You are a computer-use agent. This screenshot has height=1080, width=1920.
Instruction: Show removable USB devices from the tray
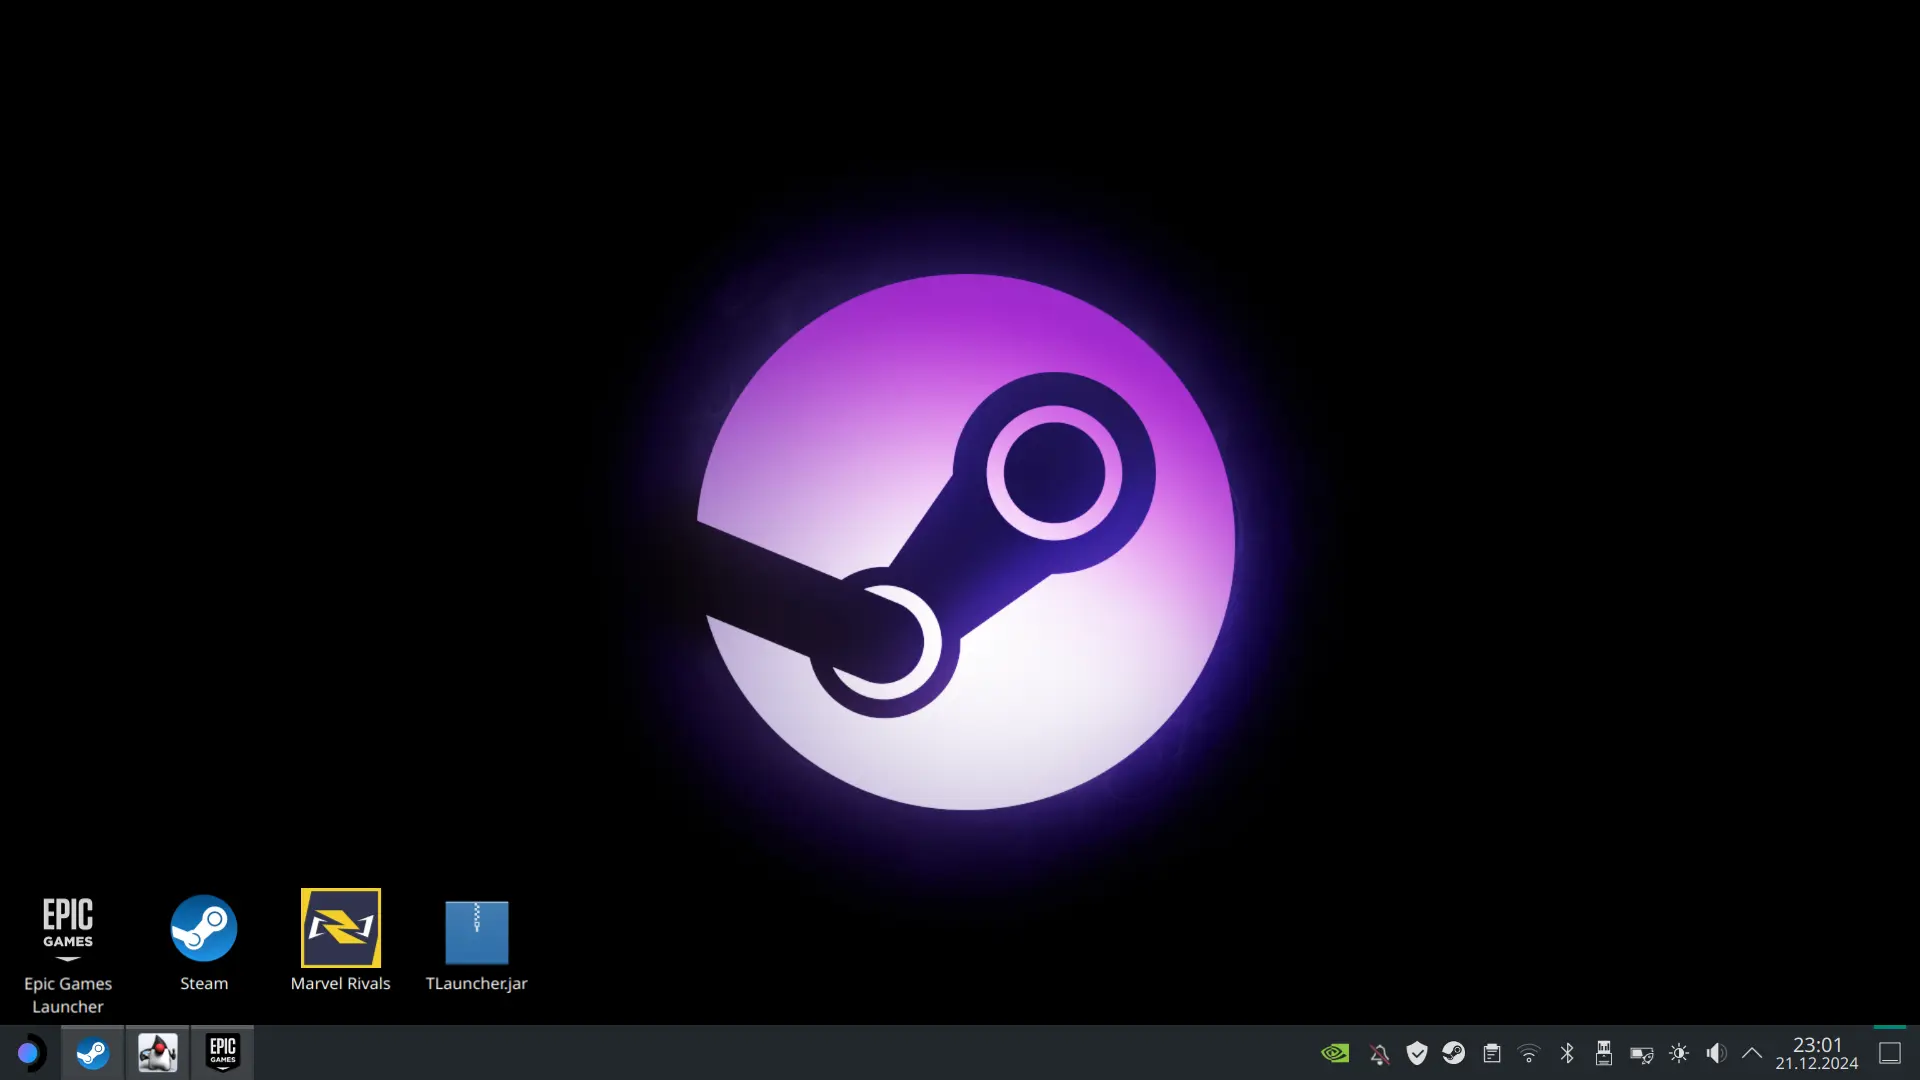(1604, 1053)
